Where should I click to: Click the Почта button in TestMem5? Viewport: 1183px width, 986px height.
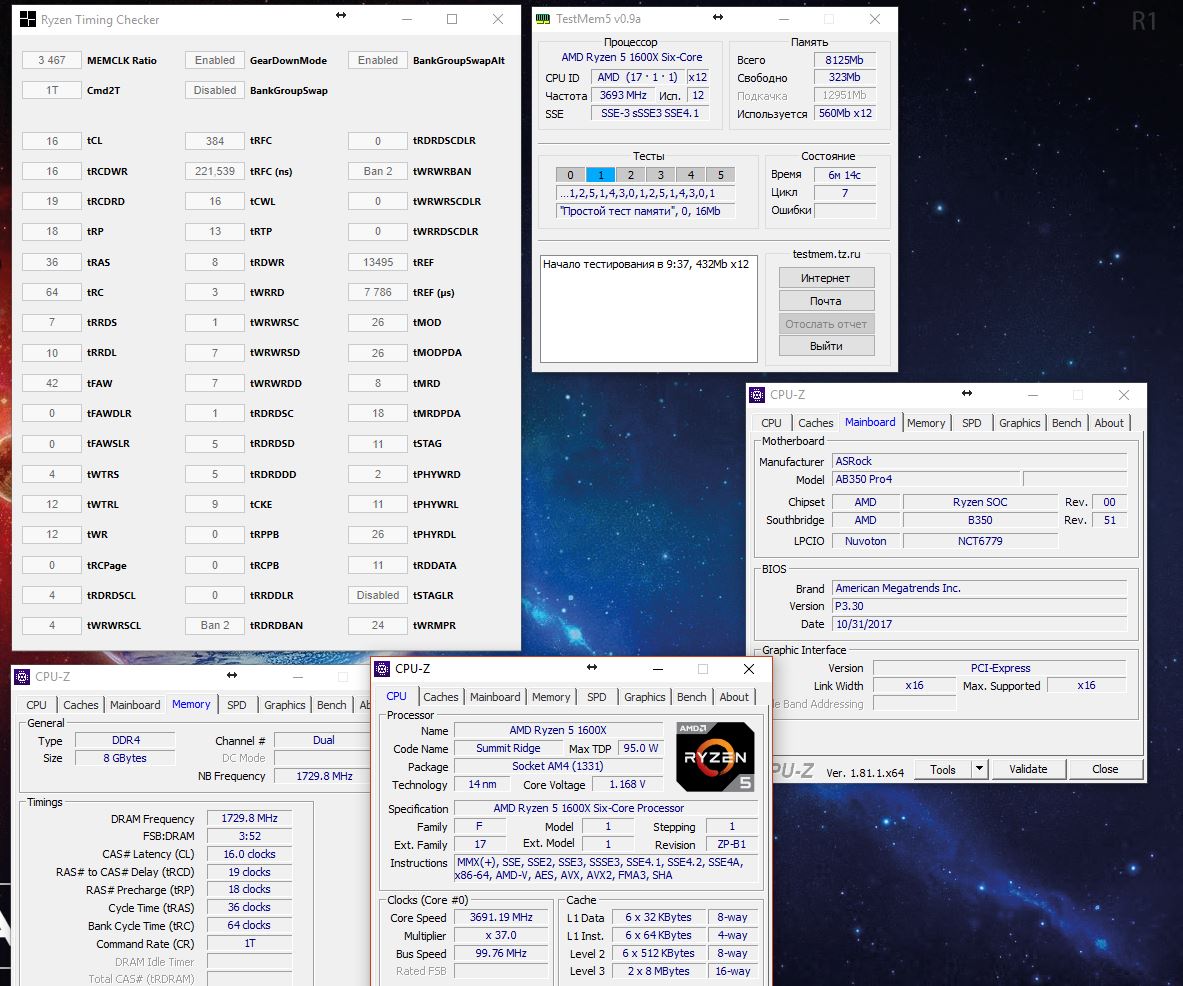[826, 300]
